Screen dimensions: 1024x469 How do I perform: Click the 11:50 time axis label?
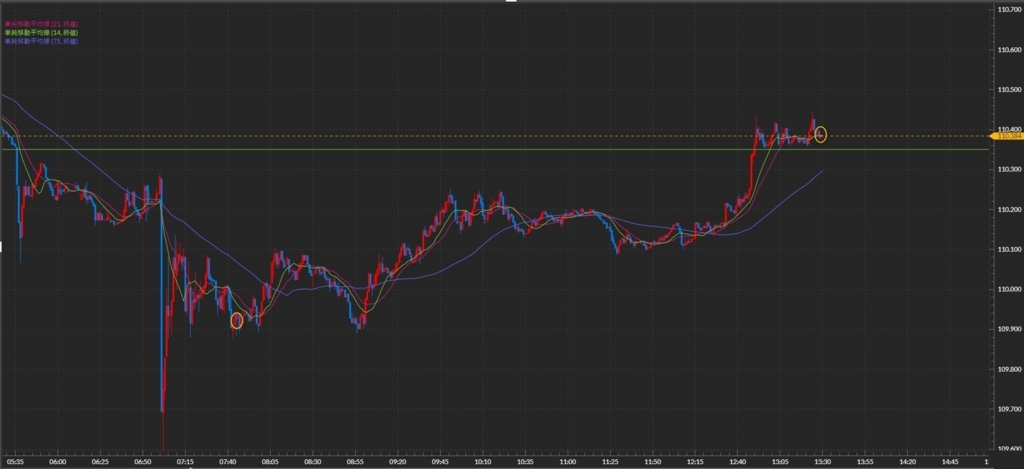652,461
